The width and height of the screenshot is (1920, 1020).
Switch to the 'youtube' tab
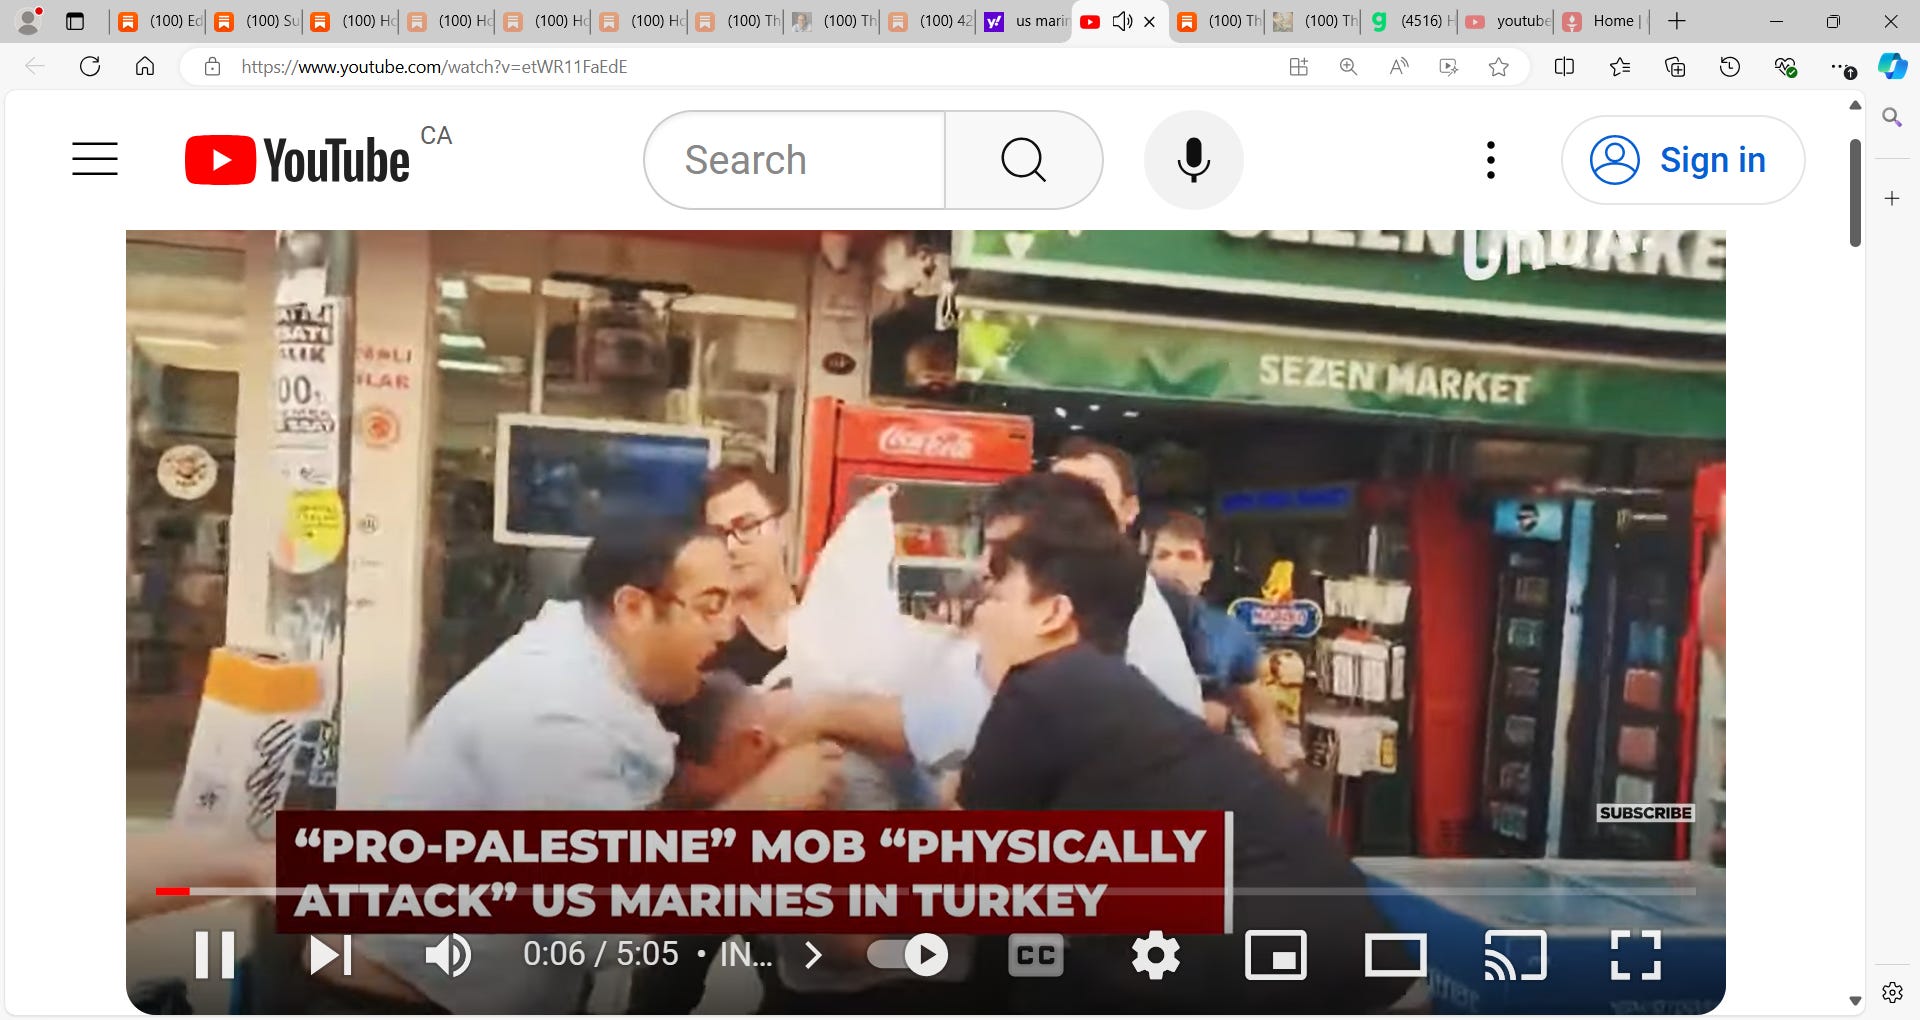[1507, 21]
